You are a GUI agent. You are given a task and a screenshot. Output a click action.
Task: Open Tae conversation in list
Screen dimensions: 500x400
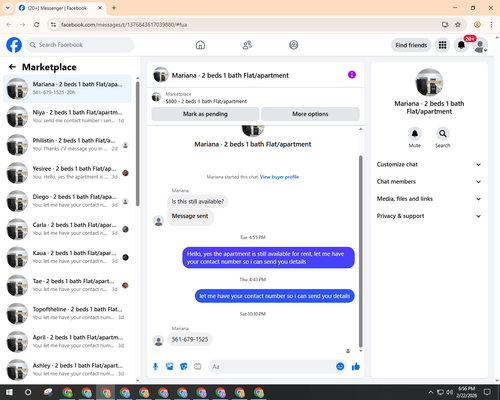67,285
